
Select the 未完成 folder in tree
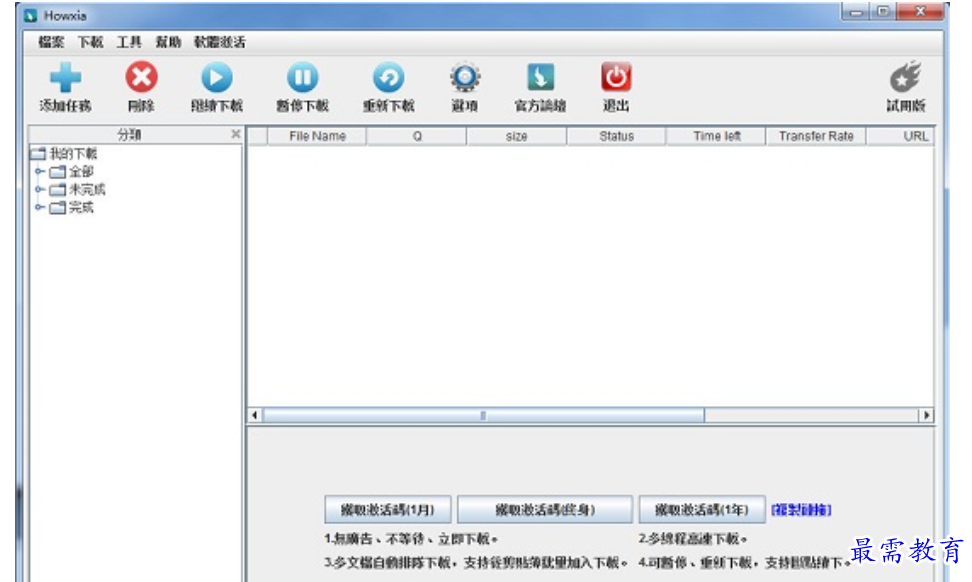pyautogui.click(x=77, y=189)
